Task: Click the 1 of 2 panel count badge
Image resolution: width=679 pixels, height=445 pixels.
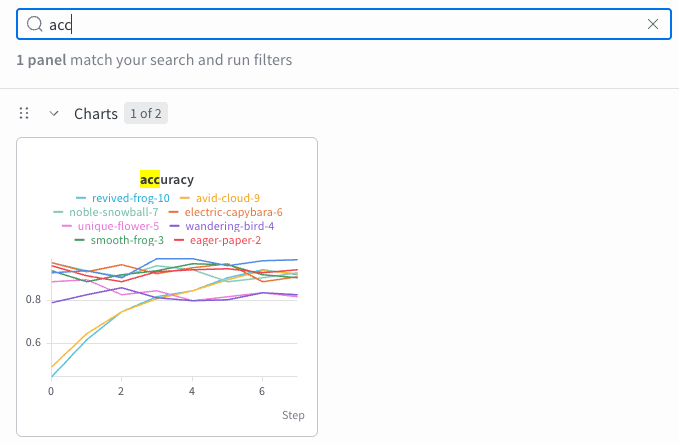Action: pos(146,113)
